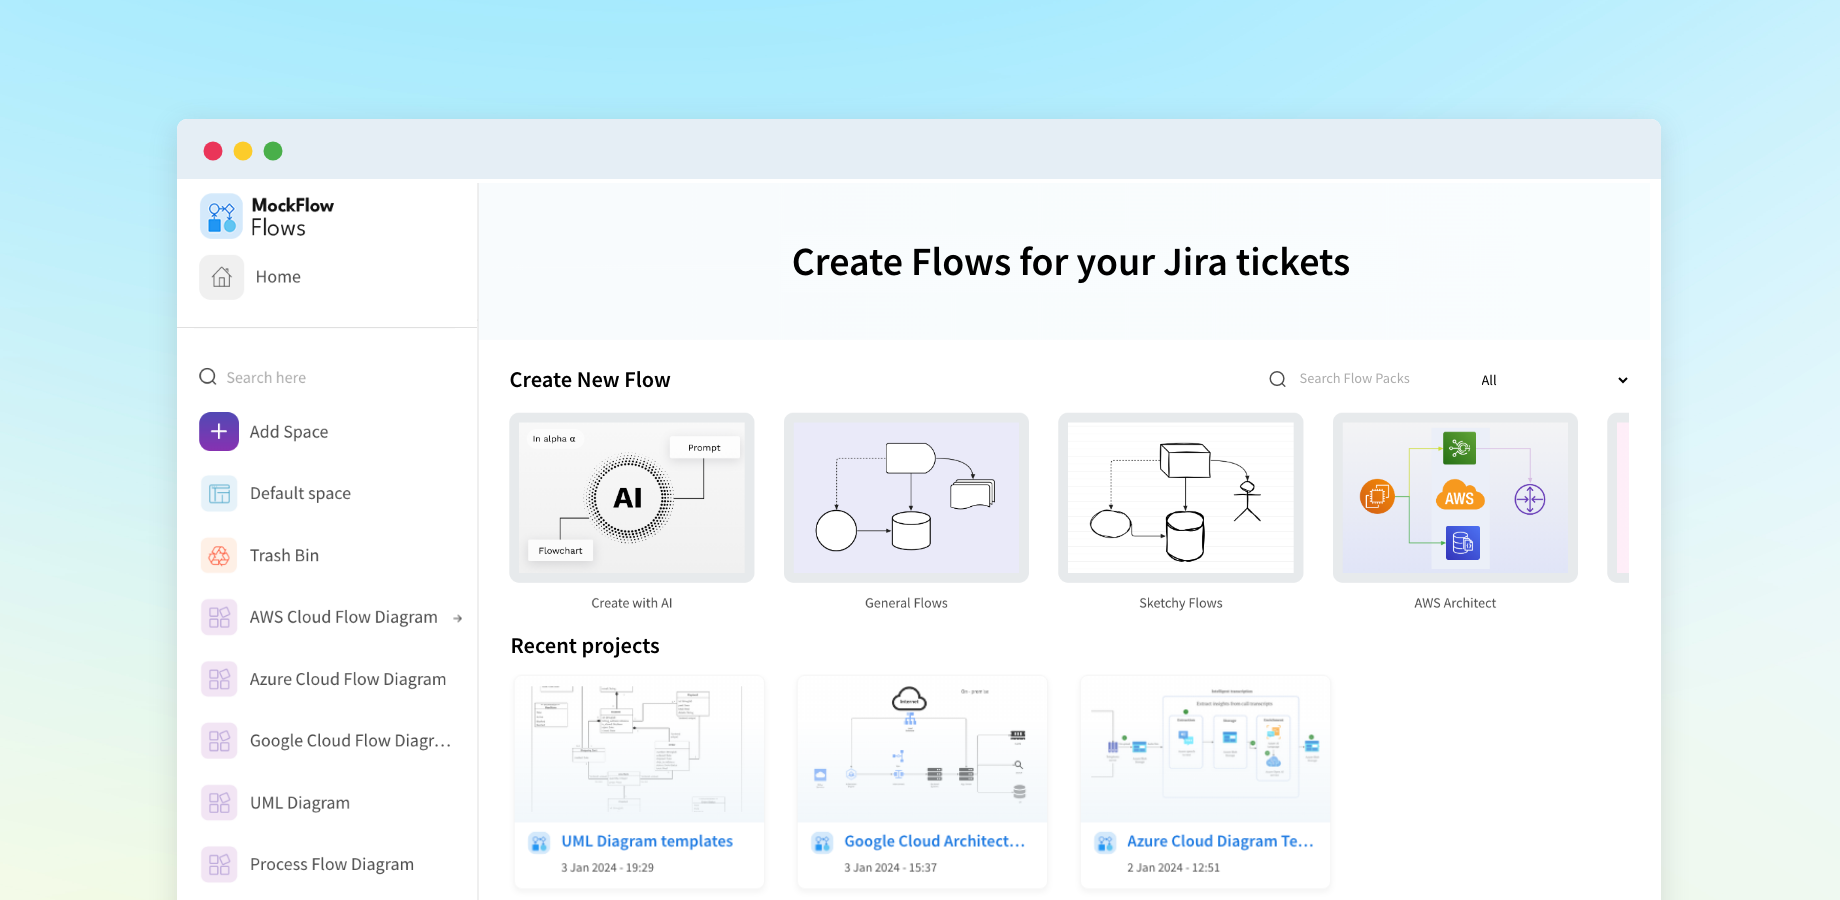Choose the Create with AI thumbnail
1840x900 pixels.
pos(632,498)
